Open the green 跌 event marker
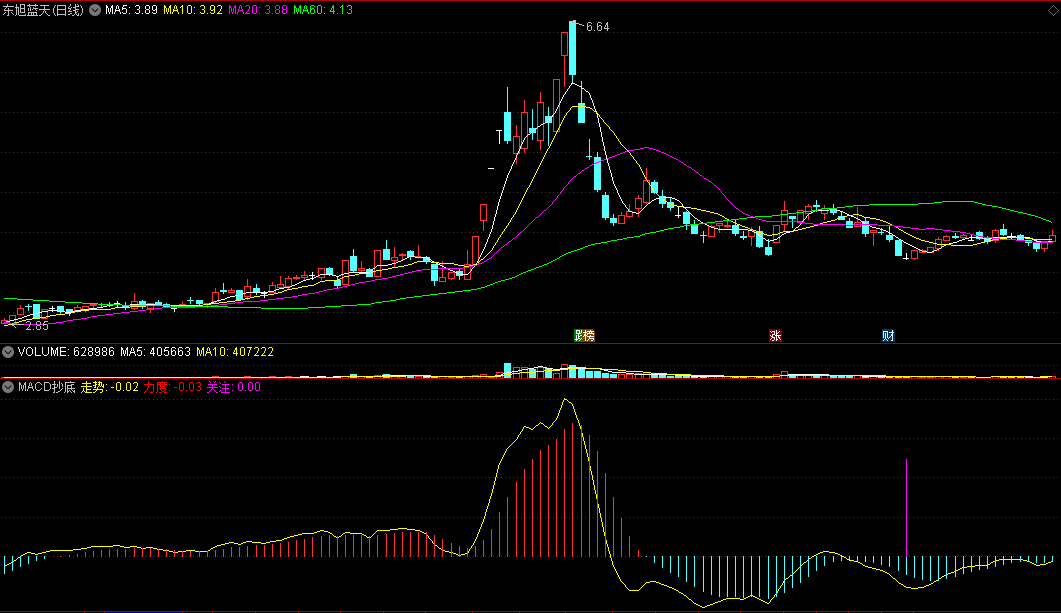The image size is (1061, 613). point(579,336)
